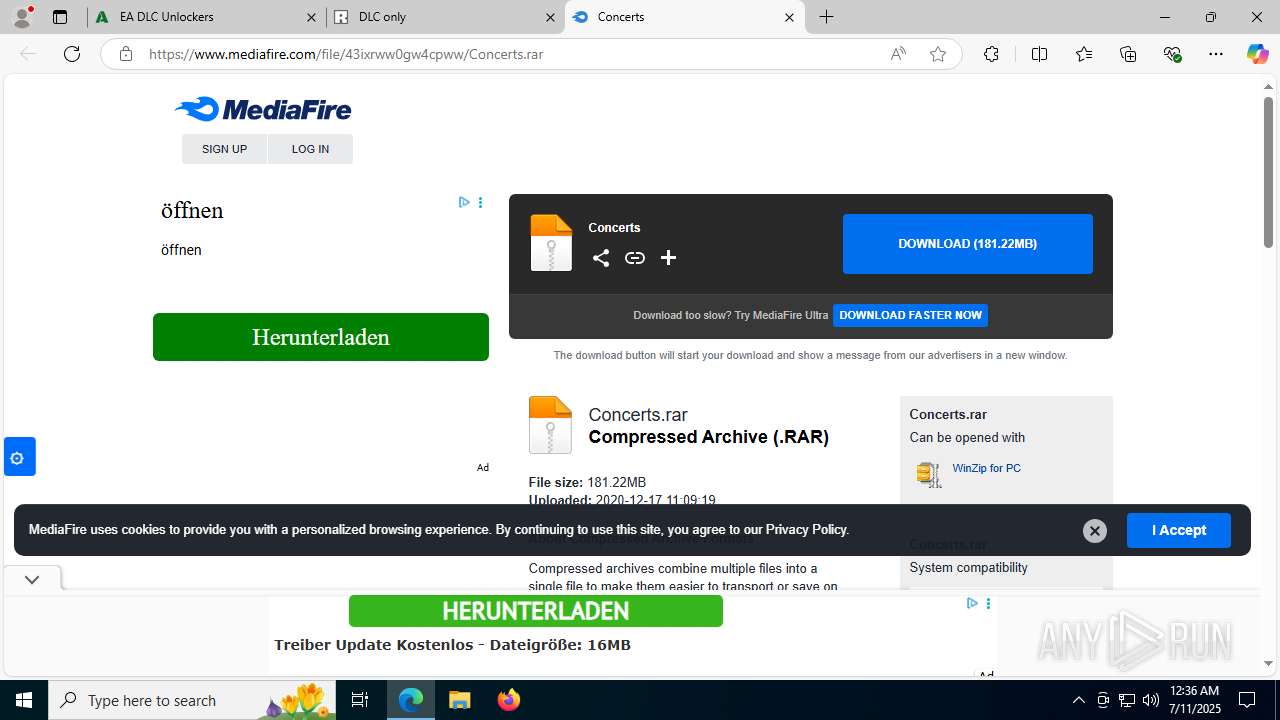This screenshot has height=720, width=1280.
Task: Open page settings gear on left edge
Action: point(18,457)
